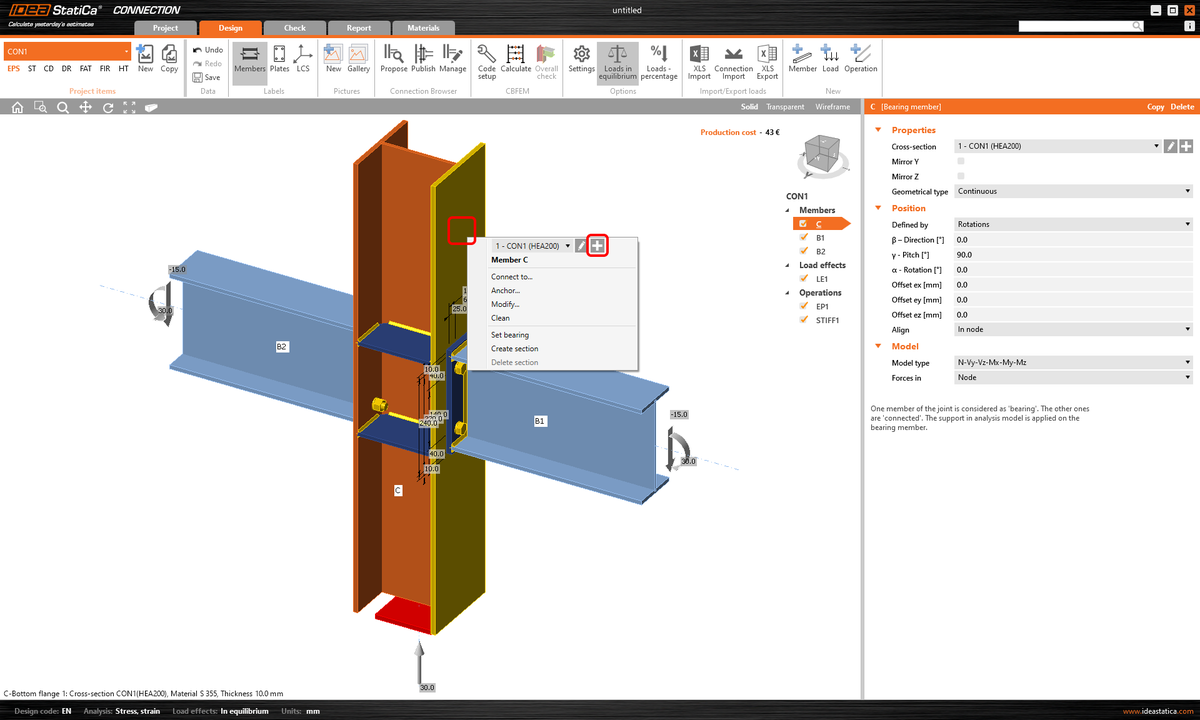
Task: Click the Propose icon in Connection Browser
Action: (393, 62)
